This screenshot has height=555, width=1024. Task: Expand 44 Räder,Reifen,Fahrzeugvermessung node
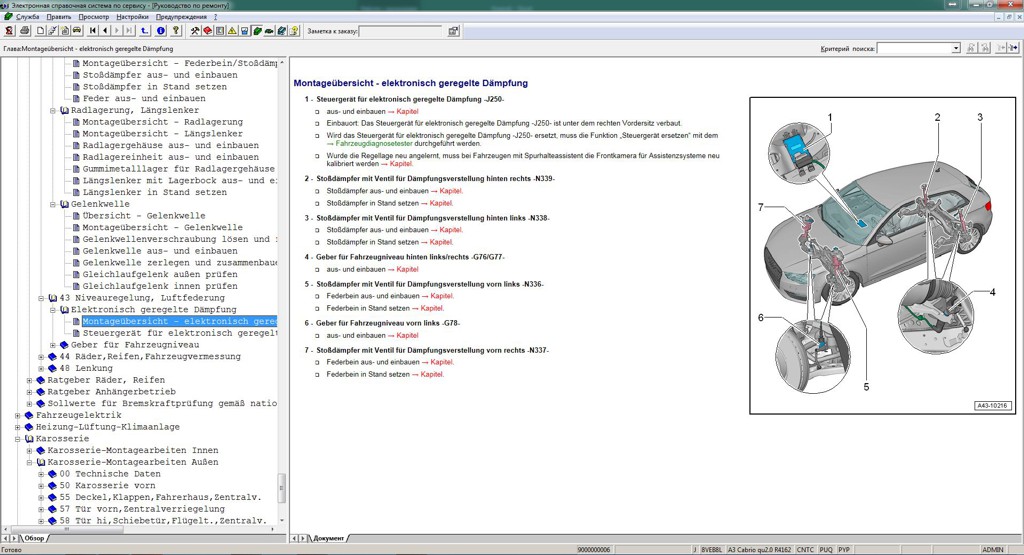pos(41,357)
